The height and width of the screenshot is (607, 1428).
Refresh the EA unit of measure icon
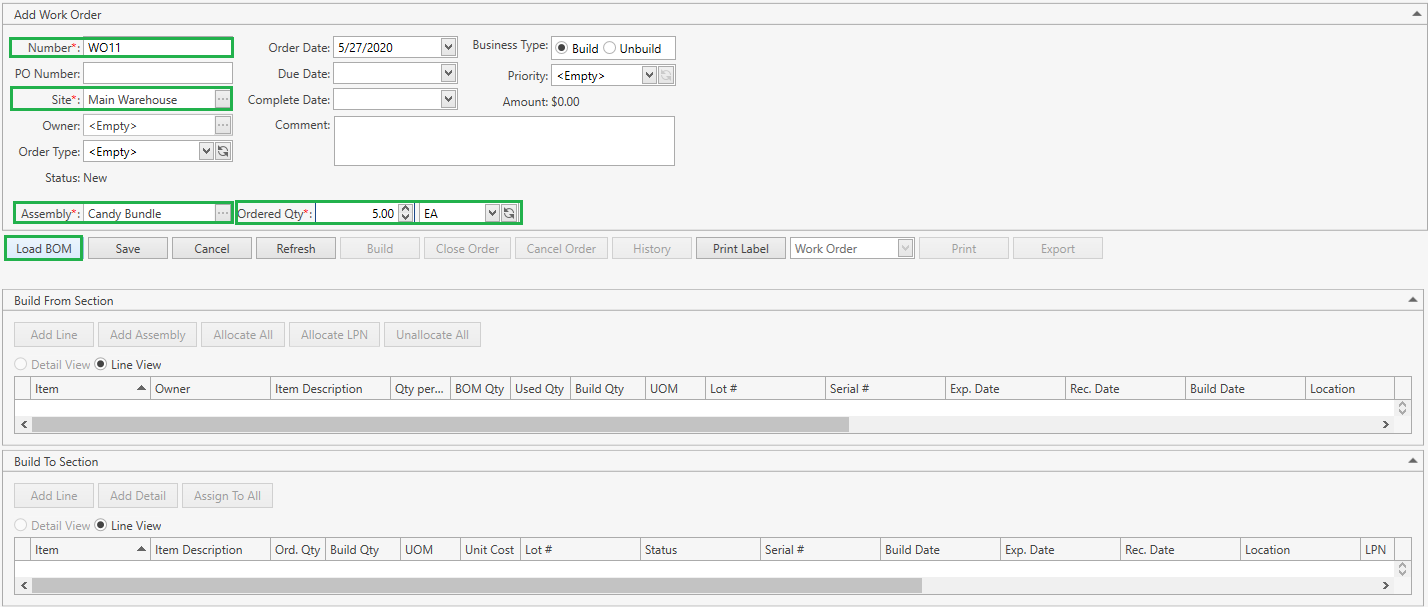pyautogui.click(x=509, y=213)
